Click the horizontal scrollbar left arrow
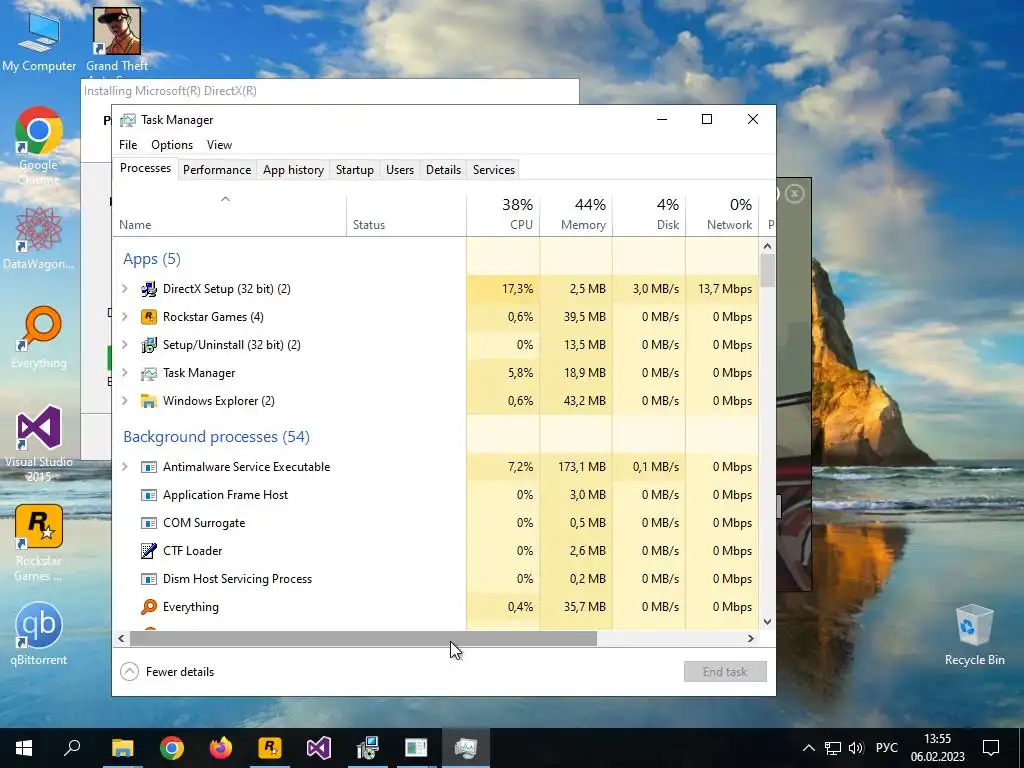 (x=121, y=639)
